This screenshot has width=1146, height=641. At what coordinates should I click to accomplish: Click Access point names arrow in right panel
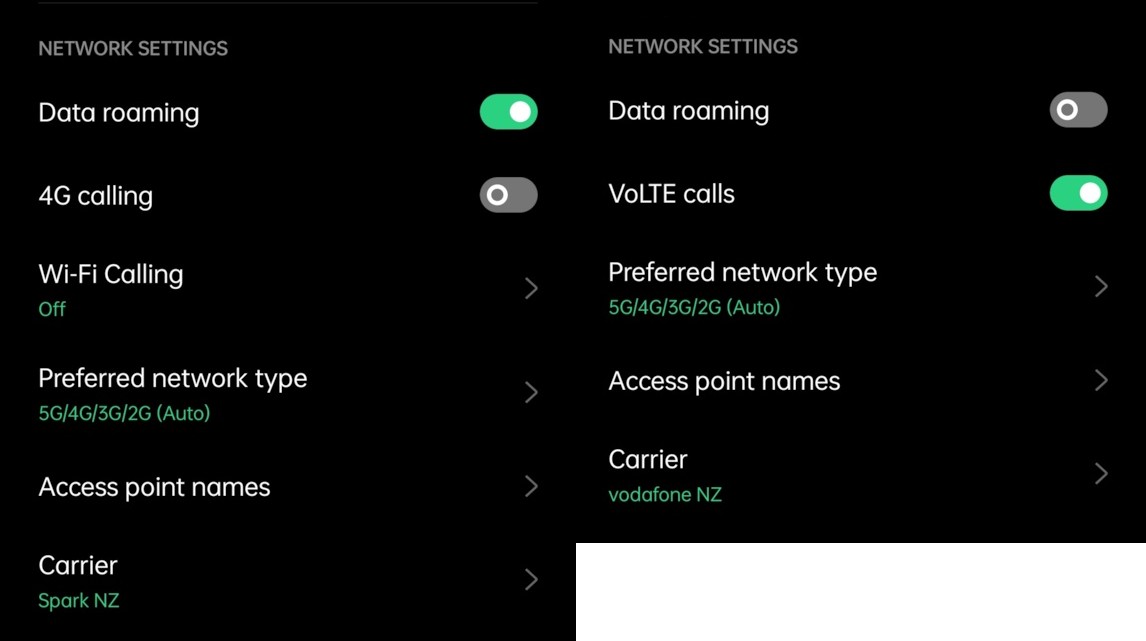coord(1101,381)
